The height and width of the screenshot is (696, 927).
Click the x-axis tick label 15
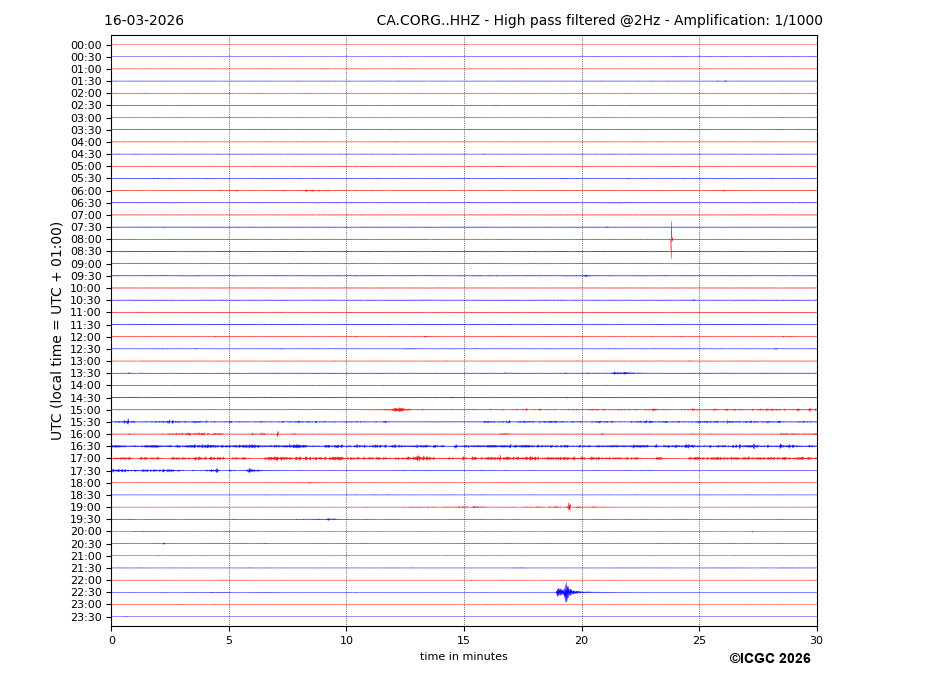(464, 641)
